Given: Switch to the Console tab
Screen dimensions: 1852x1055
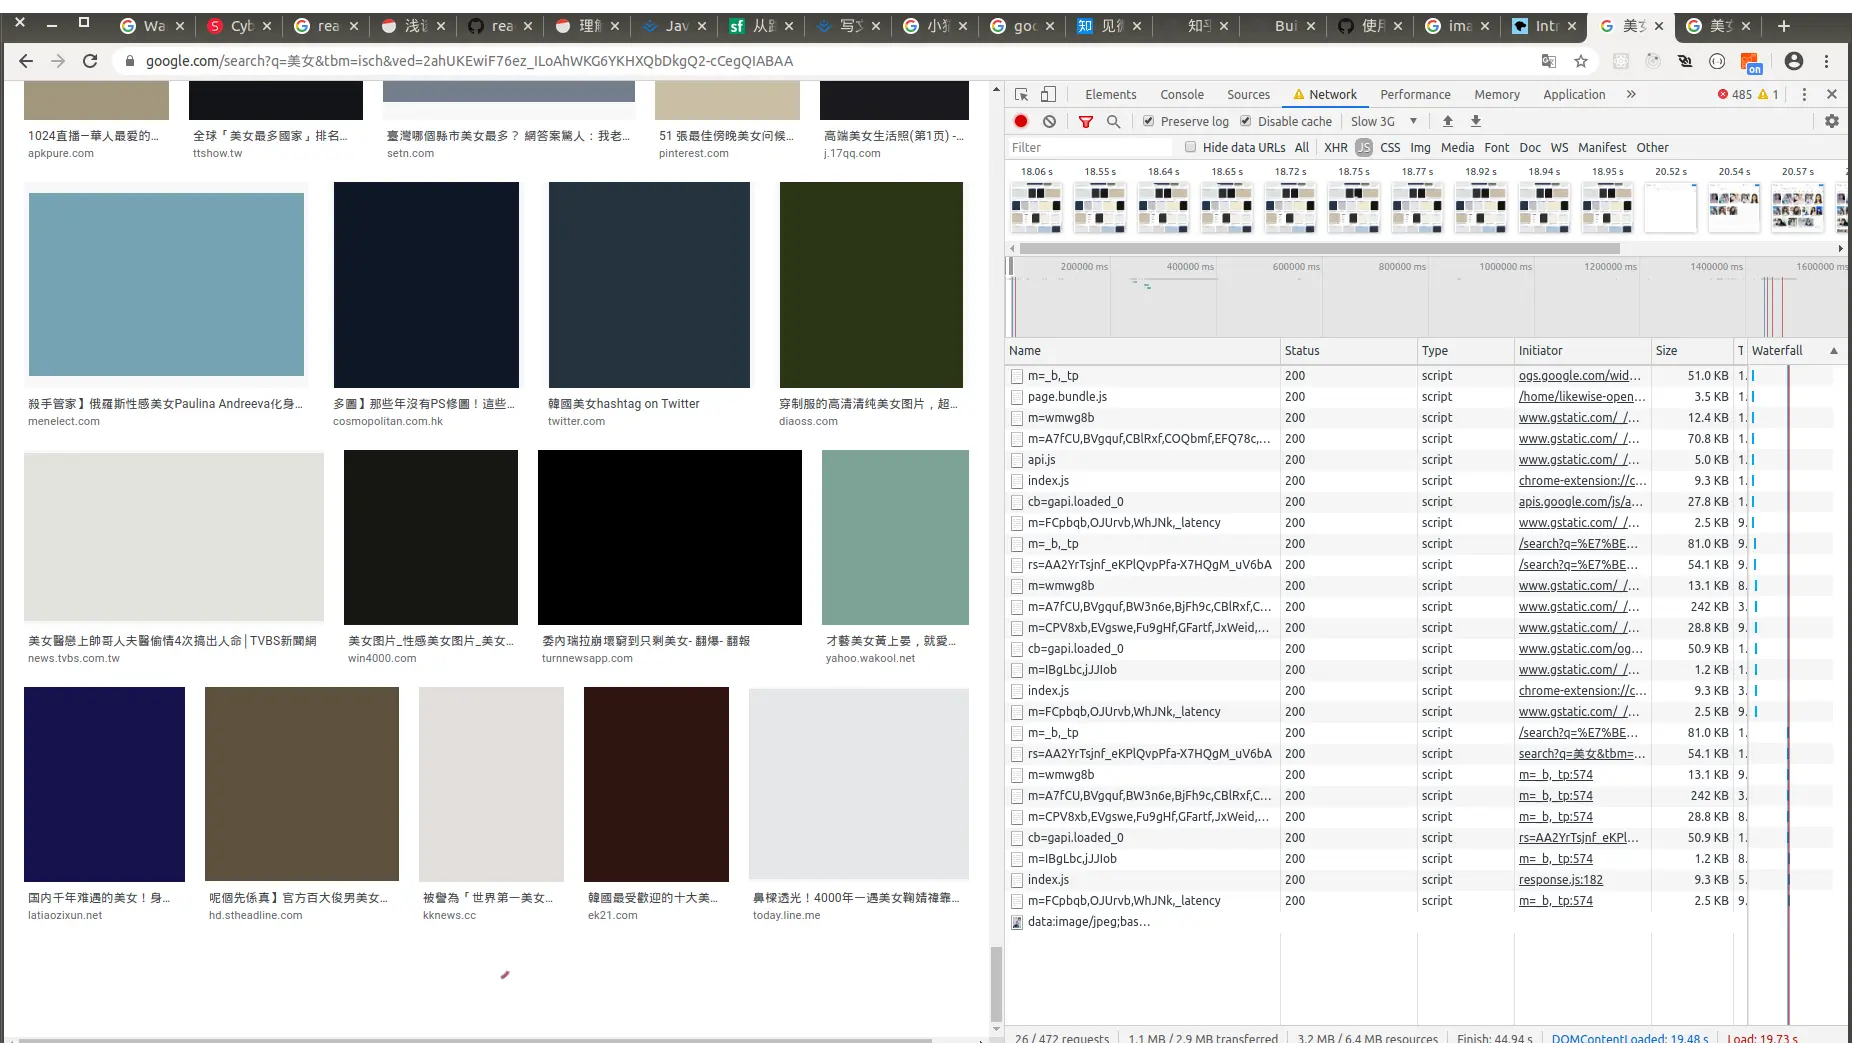Looking at the screenshot, I should 1181,94.
